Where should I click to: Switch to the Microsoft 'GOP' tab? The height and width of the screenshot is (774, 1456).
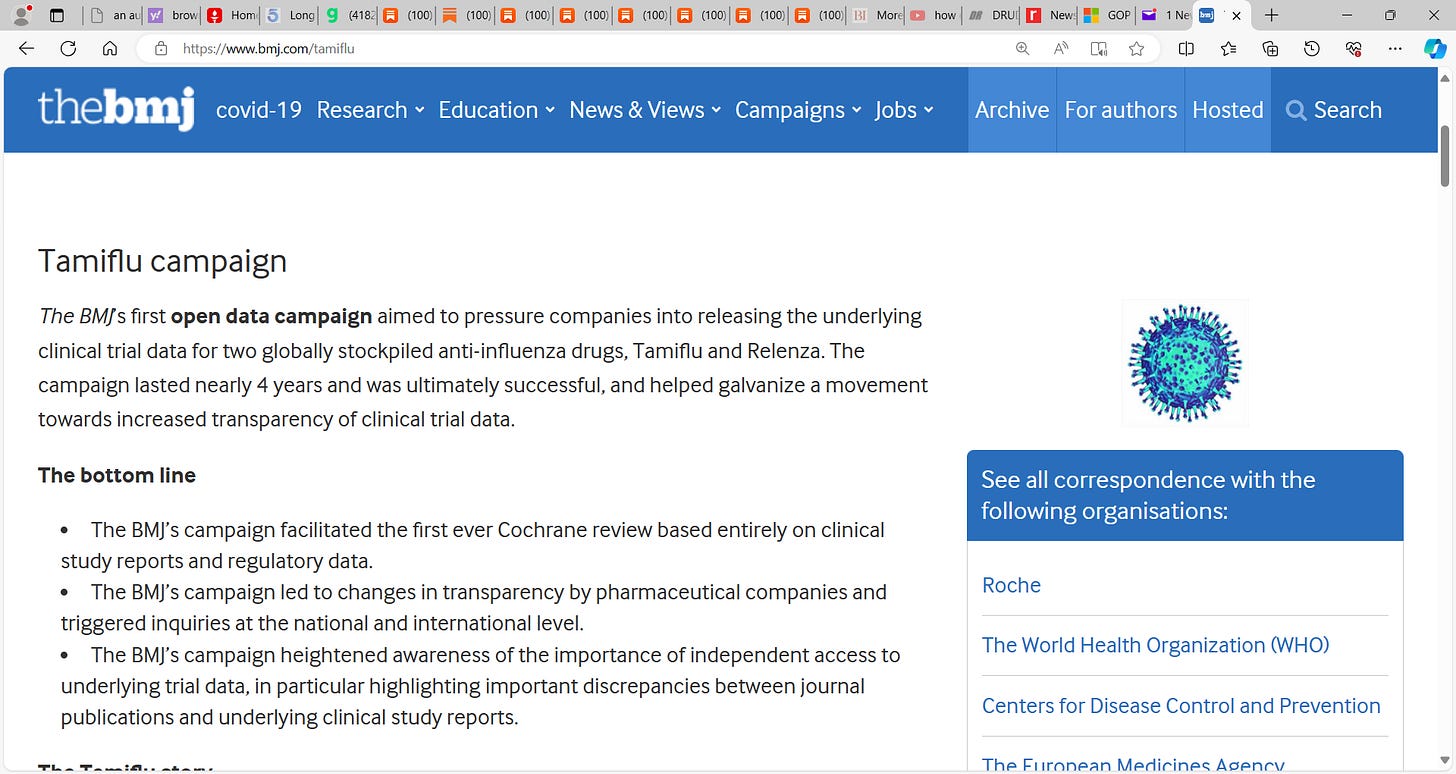pos(1108,15)
